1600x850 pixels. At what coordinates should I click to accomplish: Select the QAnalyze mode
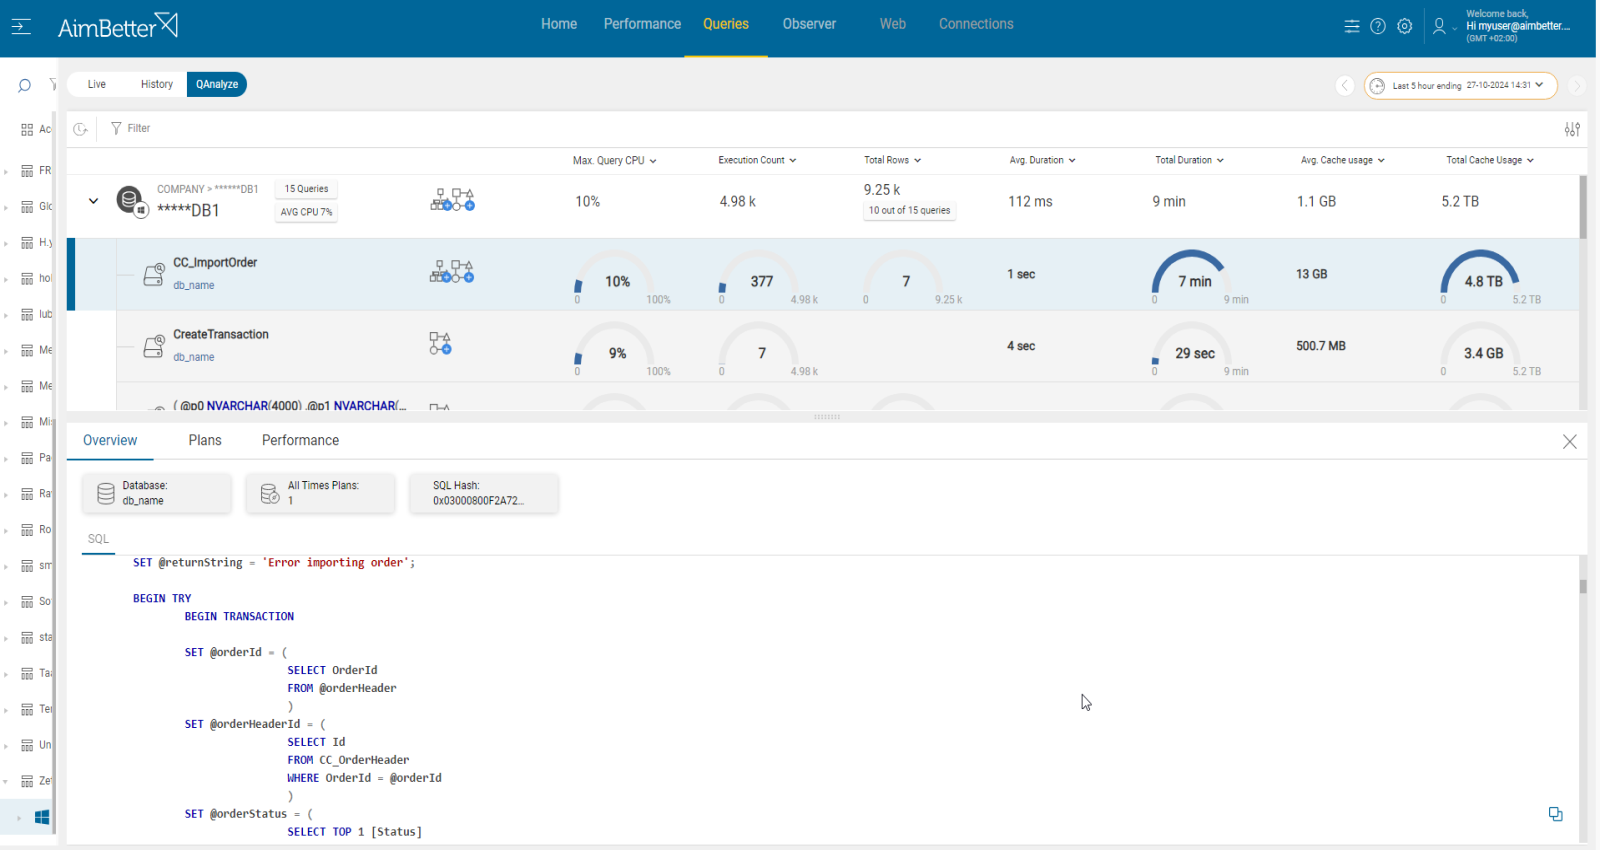(217, 85)
